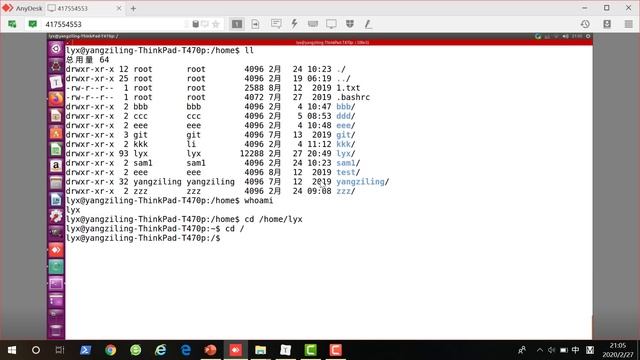Open the taskbar clock showing 21:05
The height and width of the screenshot is (360, 640).
point(619,350)
